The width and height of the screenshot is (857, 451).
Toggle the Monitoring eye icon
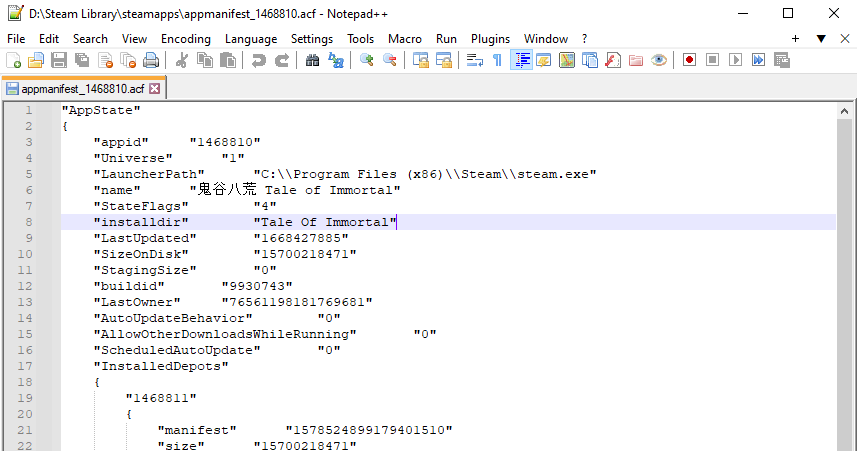[659, 60]
